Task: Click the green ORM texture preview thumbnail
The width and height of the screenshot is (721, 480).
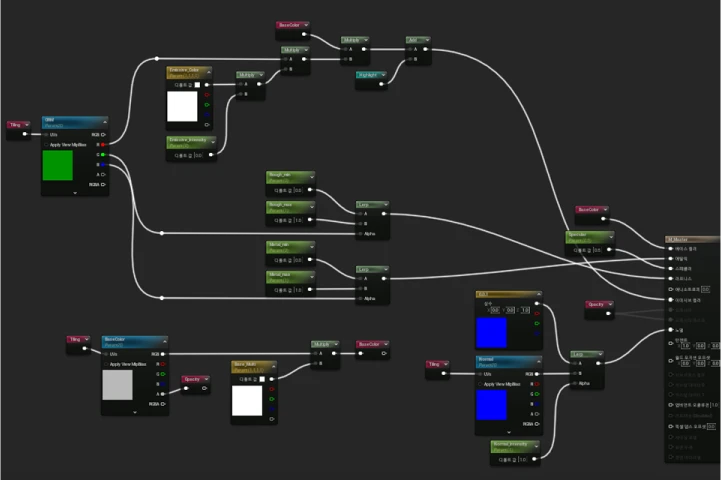Action: [x=57, y=165]
